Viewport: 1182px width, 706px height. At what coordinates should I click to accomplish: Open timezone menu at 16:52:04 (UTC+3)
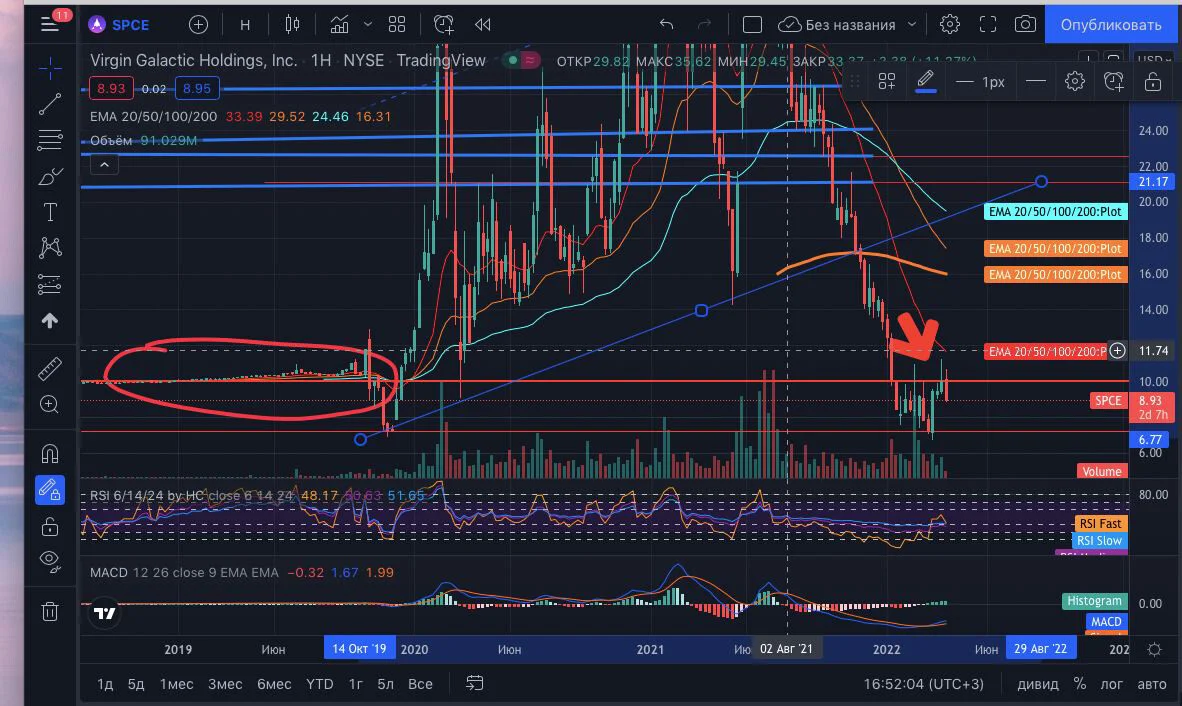(x=923, y=684)
